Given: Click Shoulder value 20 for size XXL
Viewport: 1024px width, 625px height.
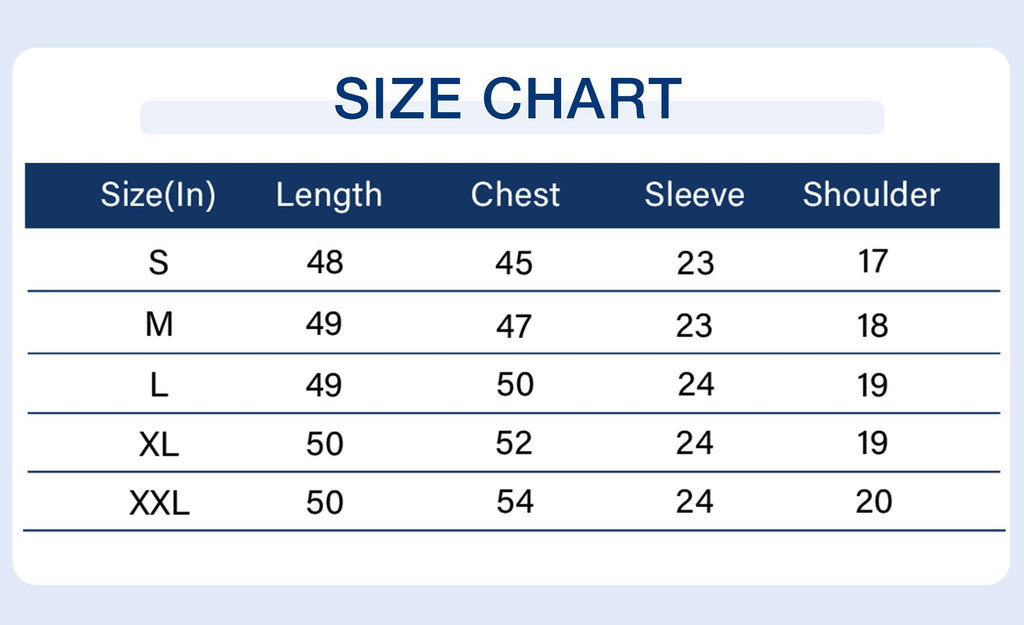Looking at the screenshot, I should 873,501.
